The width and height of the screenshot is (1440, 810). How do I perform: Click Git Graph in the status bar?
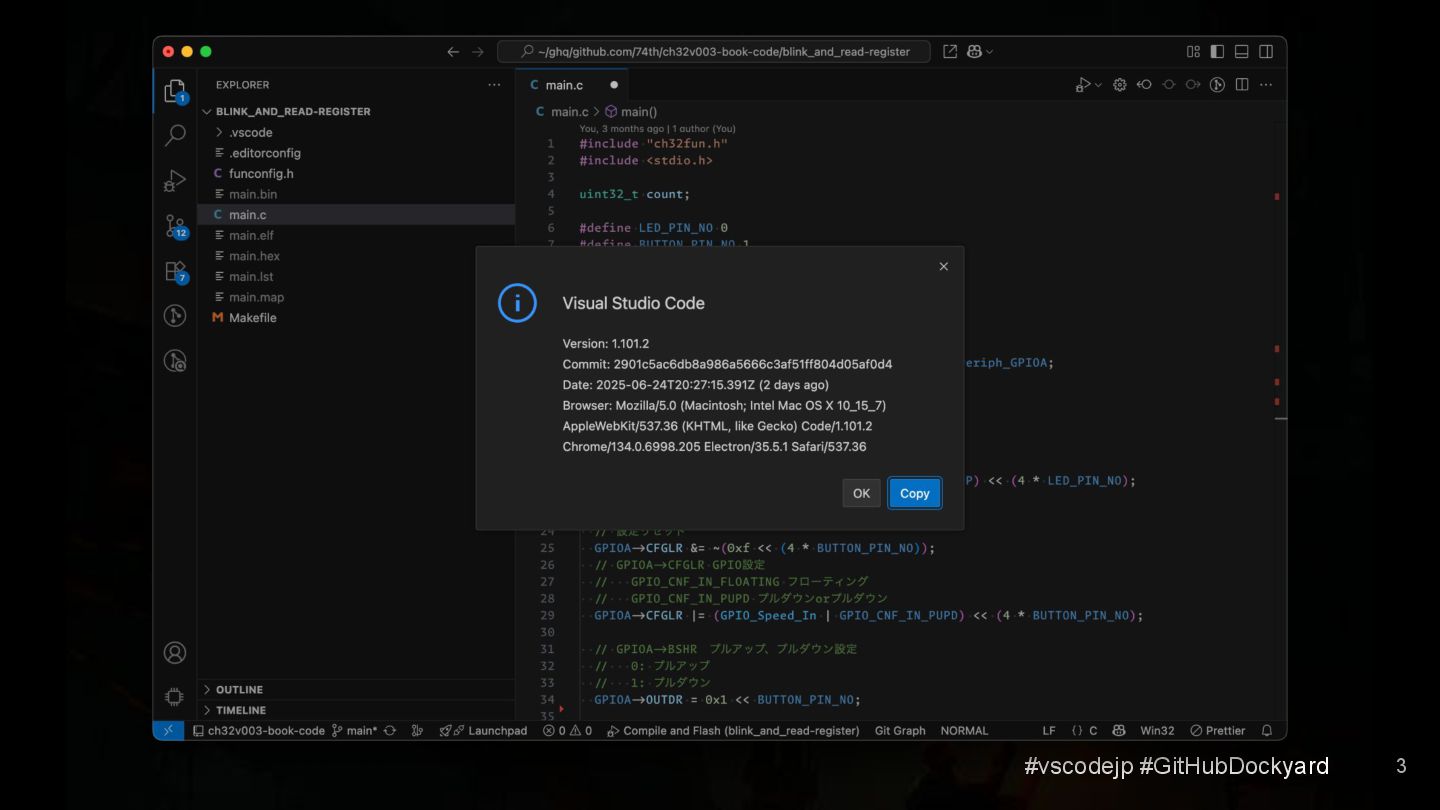coord(900,731)
